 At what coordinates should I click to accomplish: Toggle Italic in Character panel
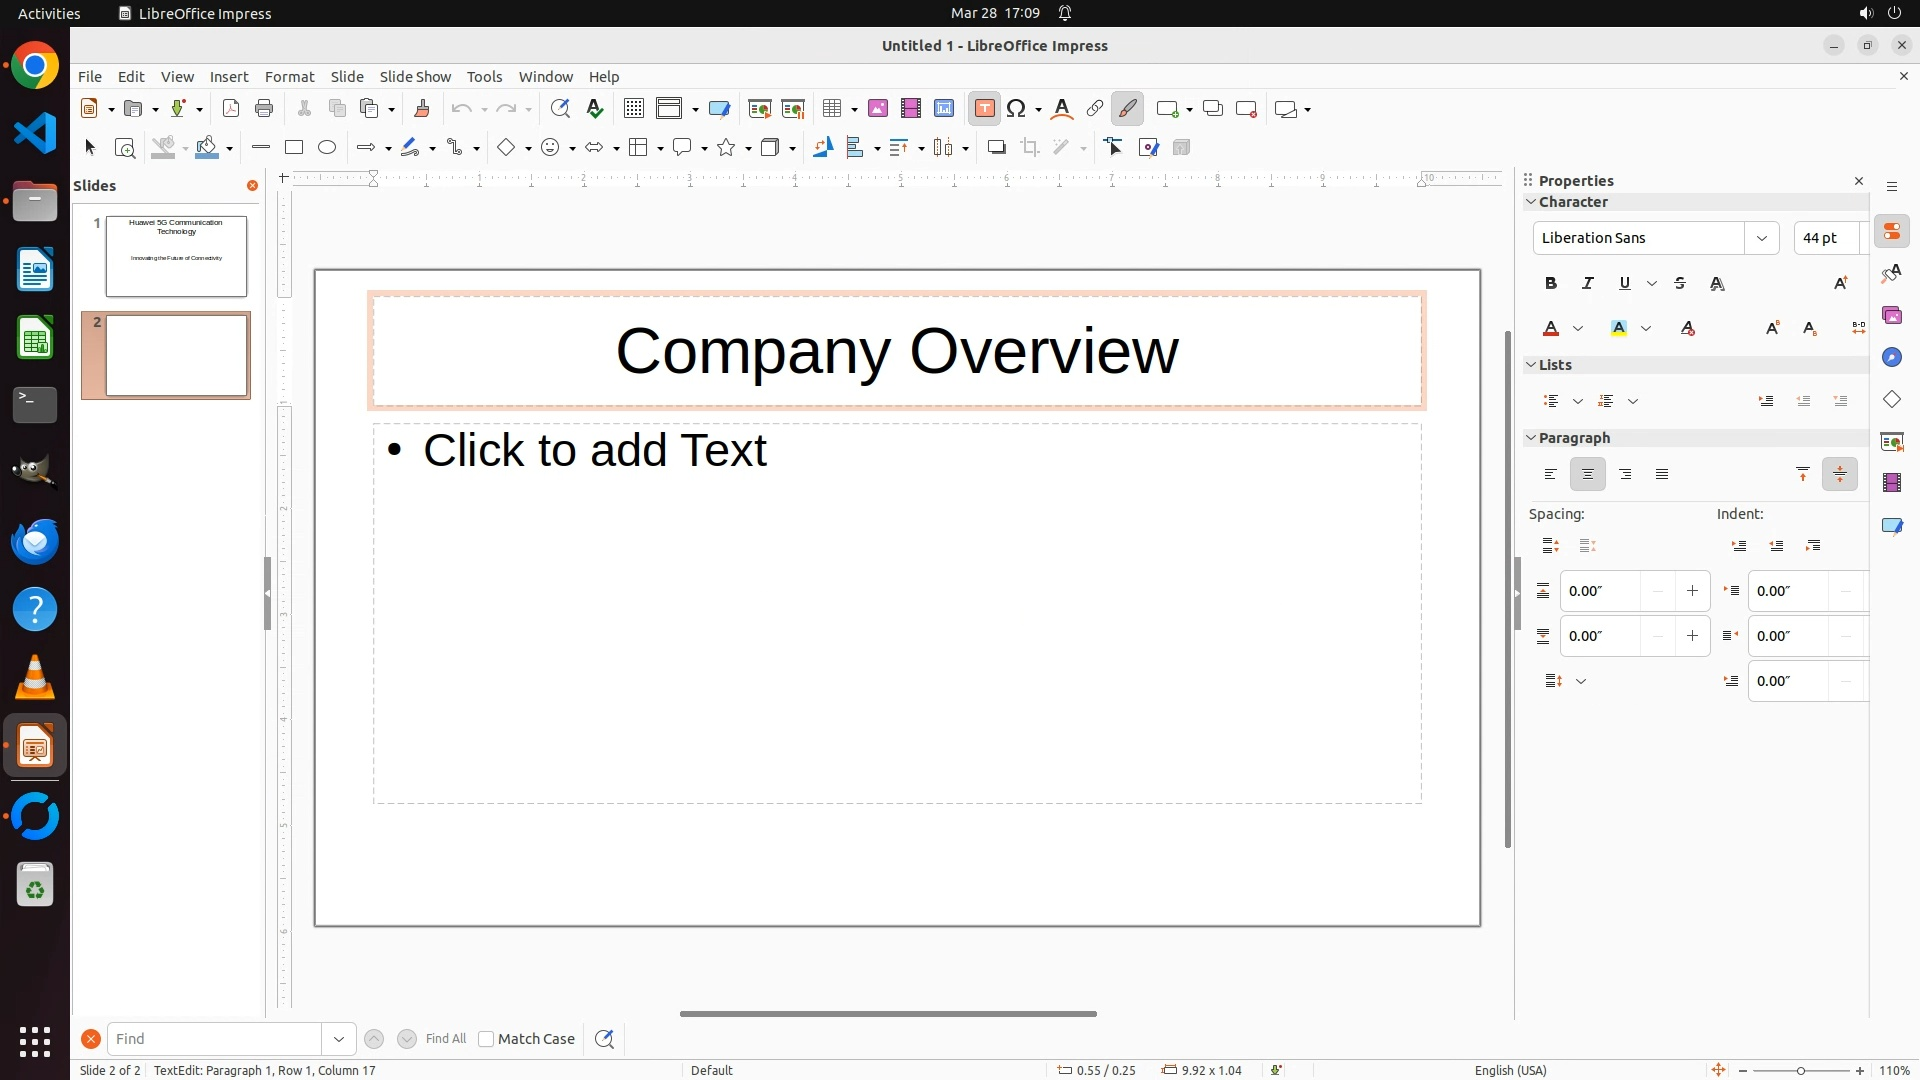tap(1588, 284)
